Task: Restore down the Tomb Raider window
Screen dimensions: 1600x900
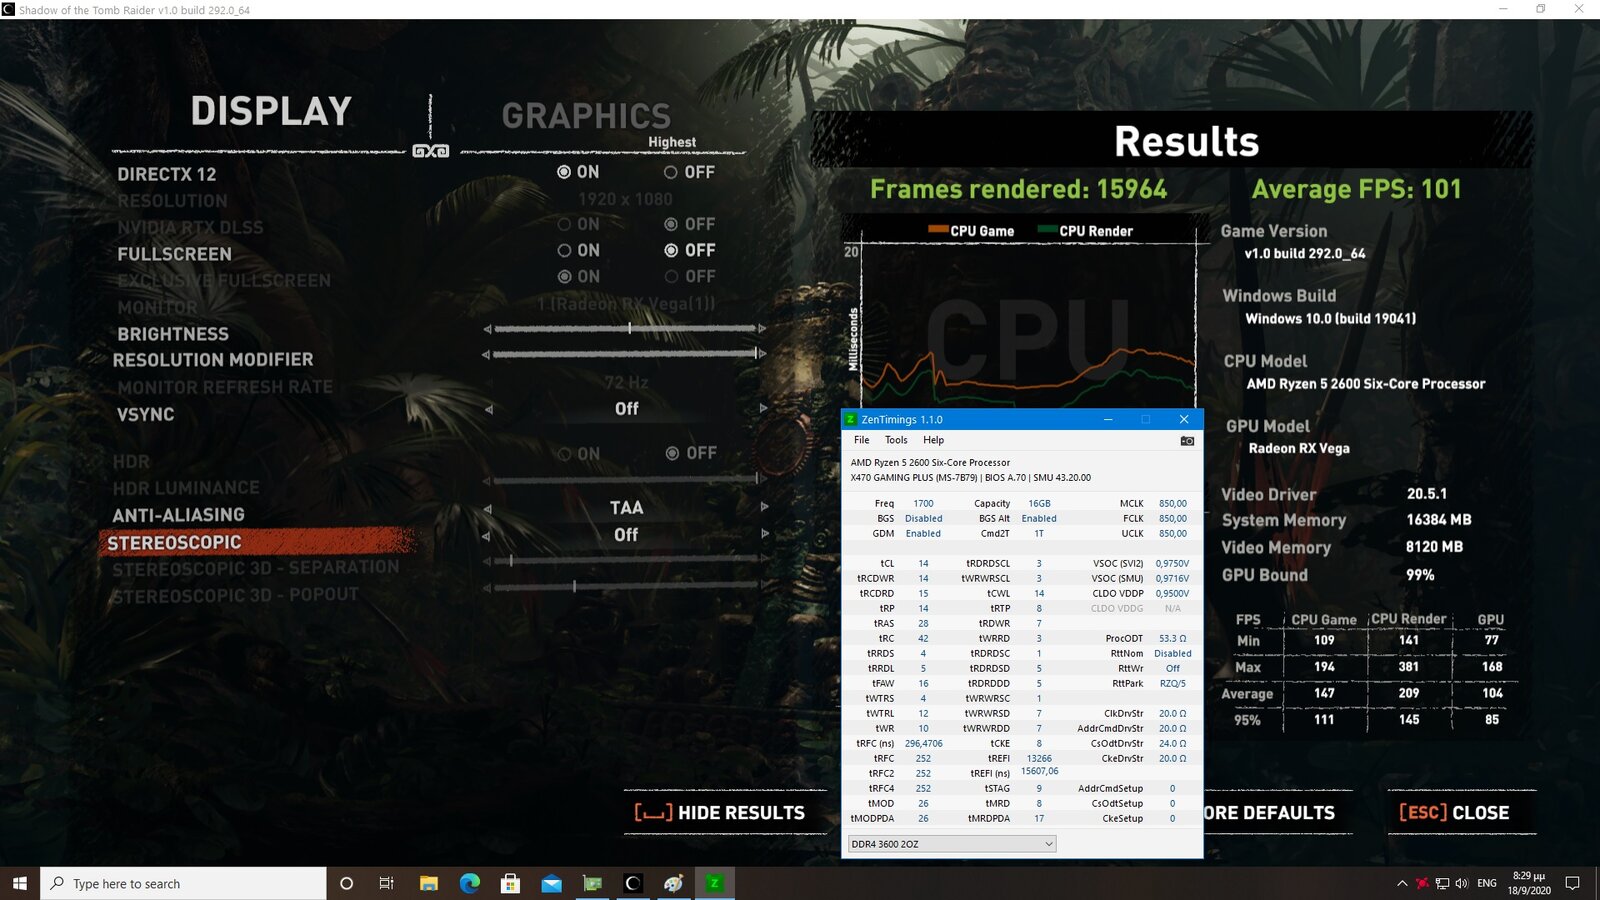Action: click(1541, 9)
